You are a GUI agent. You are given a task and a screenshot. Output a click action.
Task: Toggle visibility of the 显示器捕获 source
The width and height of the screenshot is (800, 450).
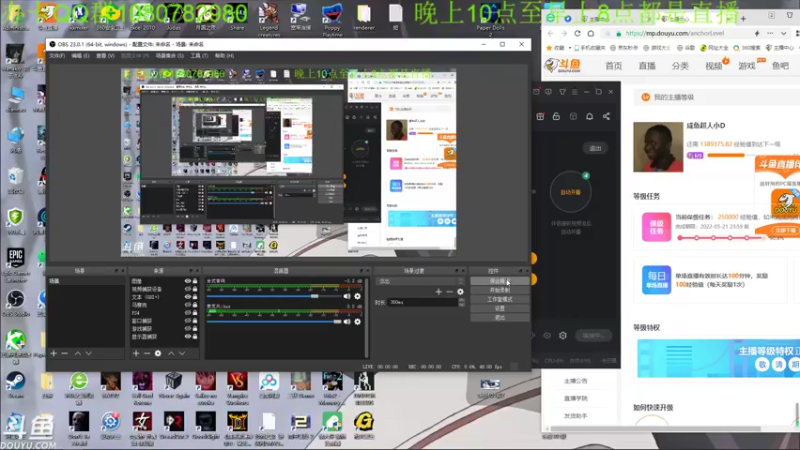(187, 337)
